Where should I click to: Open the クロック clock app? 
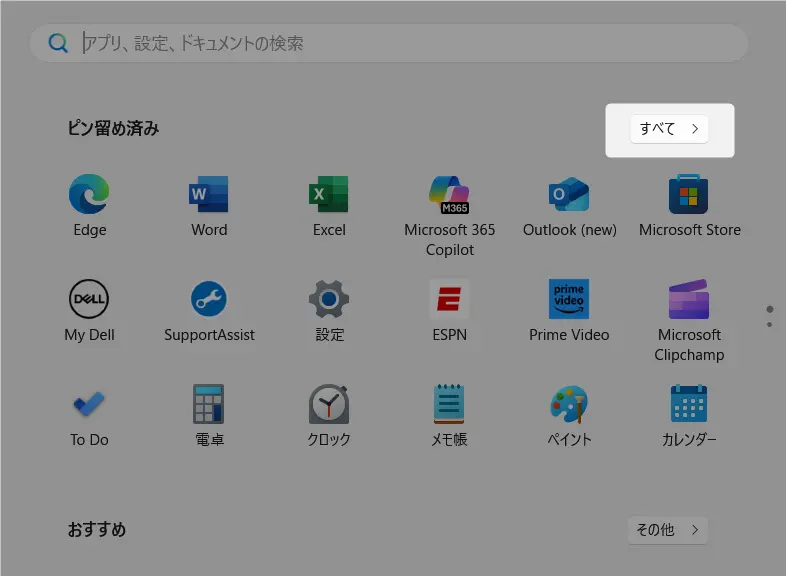pyautogui.click(x=329, y=416)
